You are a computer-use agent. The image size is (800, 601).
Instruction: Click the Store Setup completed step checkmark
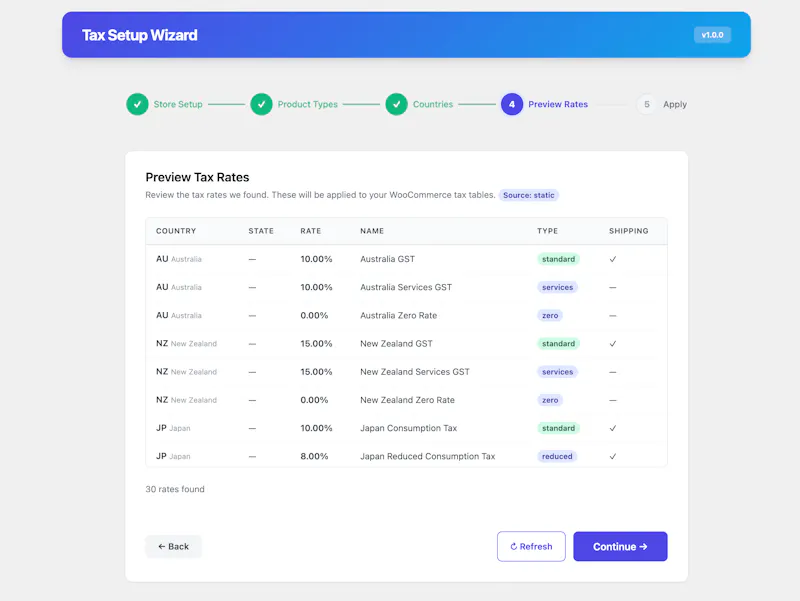click(x=137, y=104)
